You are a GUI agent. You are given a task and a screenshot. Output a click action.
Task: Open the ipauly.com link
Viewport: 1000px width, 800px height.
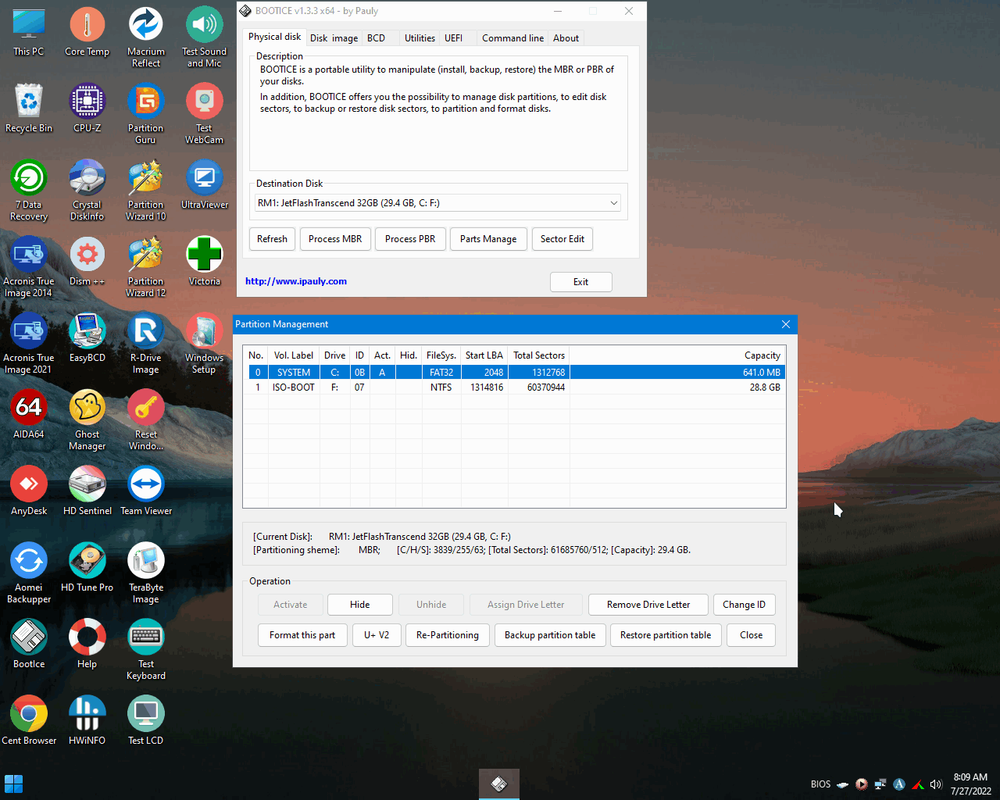pos(296,281)
